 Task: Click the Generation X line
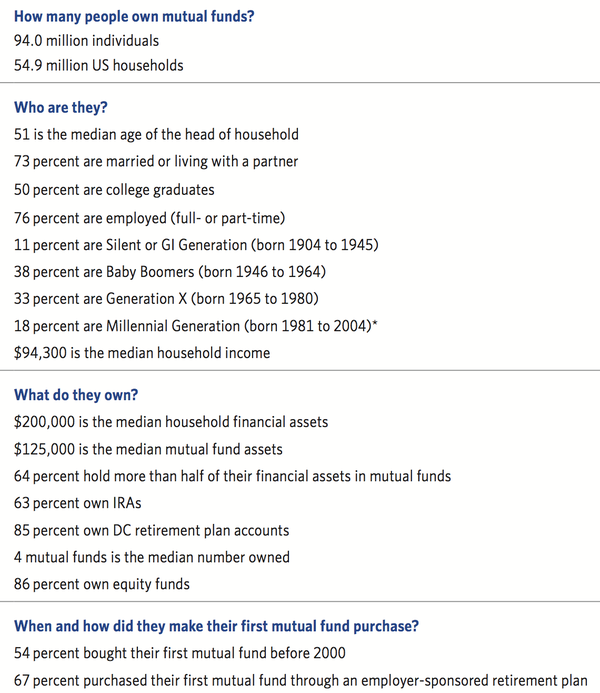[x=166, y=299]
